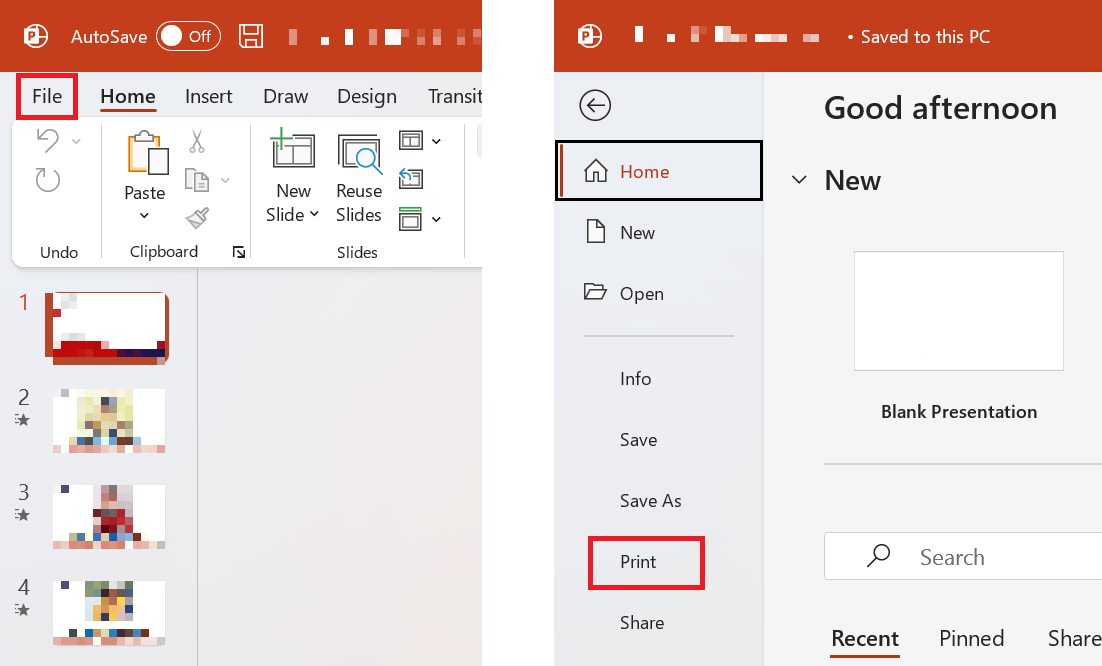Screen dimensions: 1102x666
Task: Open Share in the Backstage sidebar
Action: point(642,623)
